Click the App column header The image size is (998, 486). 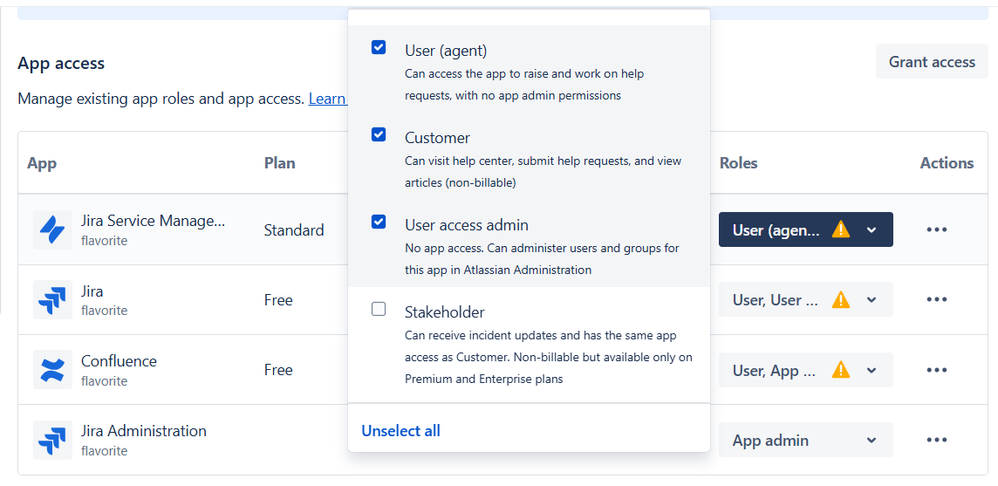pyautogui.click(x=42, y=163)
